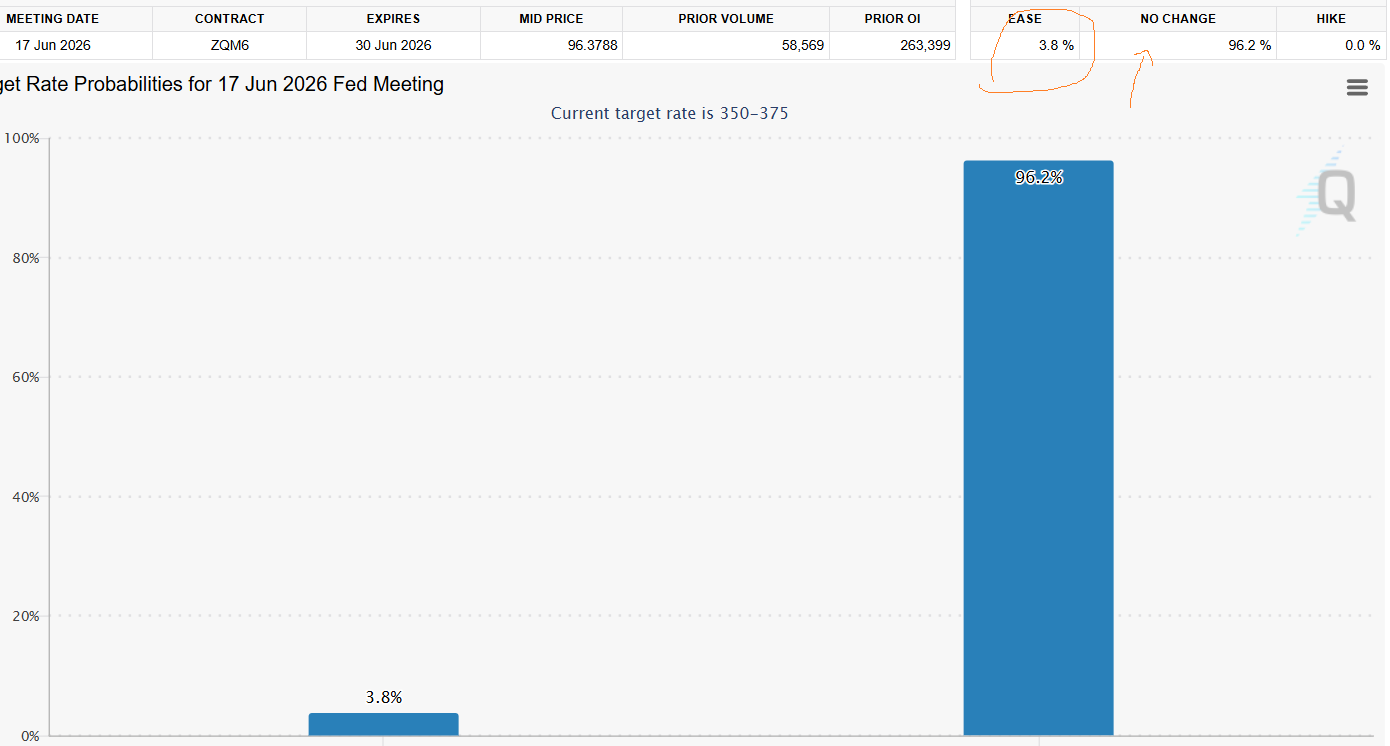Image resolution: width=1390 pixels, height=746 pixels.
Task: Click the 3.8% bar data label
Action: [383, 697]
